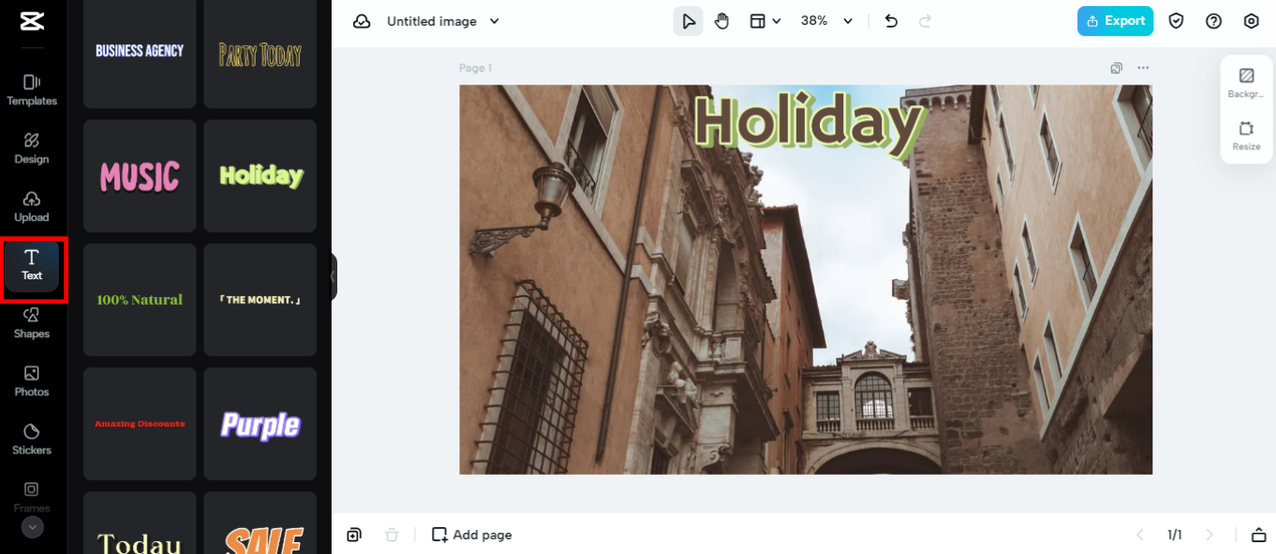Viewport: 1276px width, 554px height.
Task: Choose the Select pointer tool
Action: (x=688, y=21)
